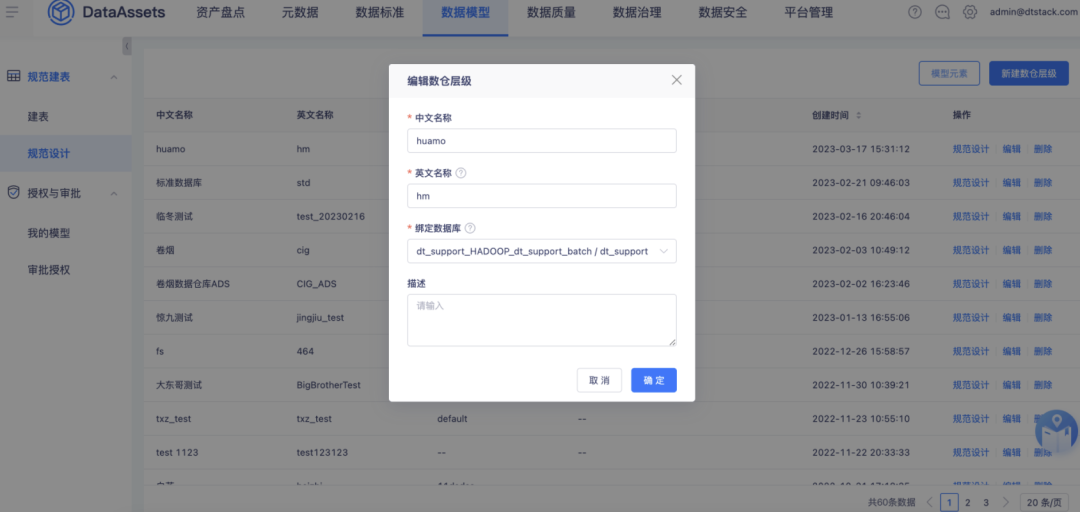Go to the previous page arrow
1080x512 pixels.
pyautogui.click(x=929, y=502)
